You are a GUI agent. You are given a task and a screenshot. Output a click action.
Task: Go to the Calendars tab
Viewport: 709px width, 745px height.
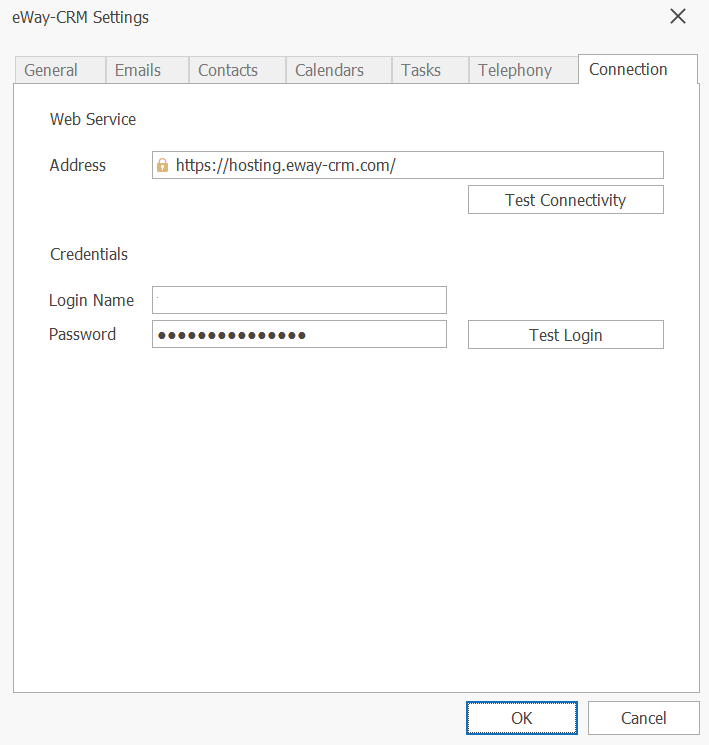pos(339,70)
